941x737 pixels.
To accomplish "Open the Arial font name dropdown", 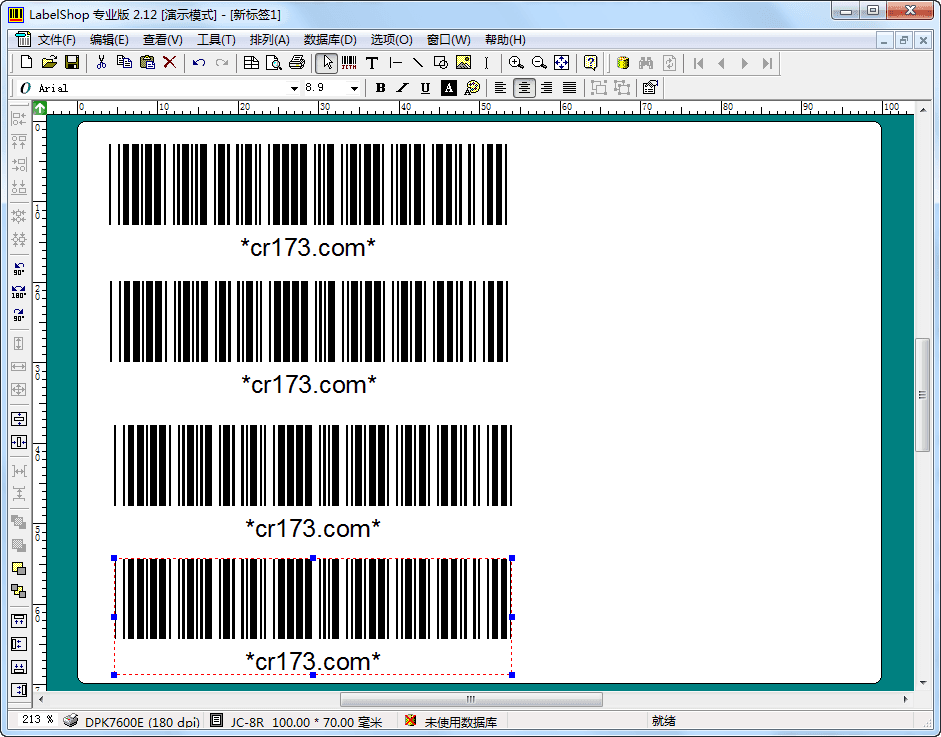I will (x=294, y=88).
